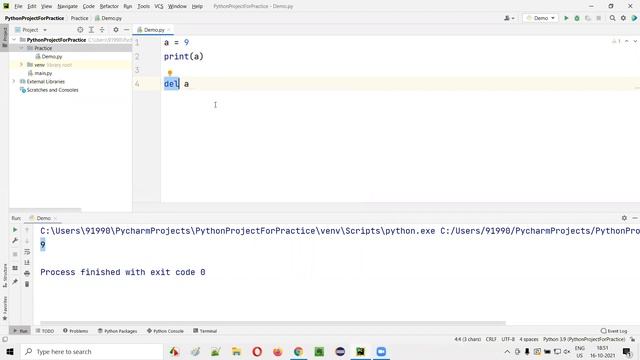The width and height of the screenshot is (640, 360).
Task: Open the TODO tool window
Action: (45, 331)
